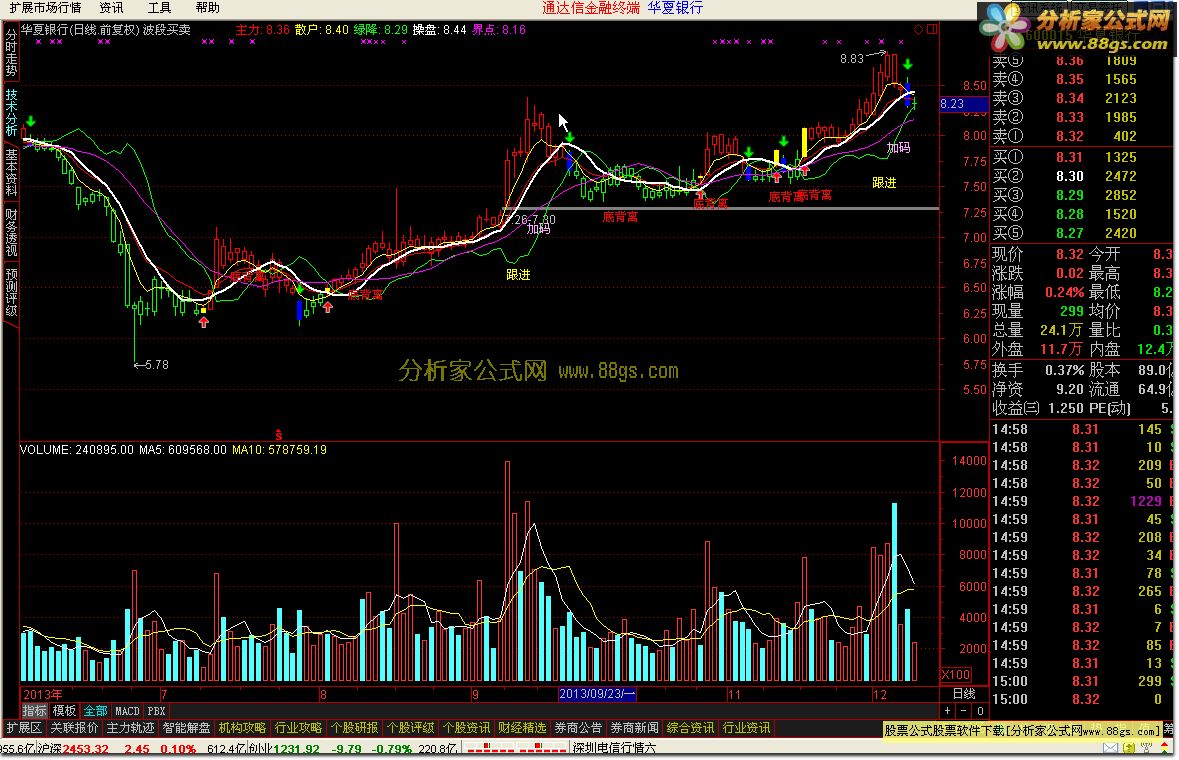1179x760 pixels.
Task: Click the 主力: 8.36 indicator label
Action: pyautogui.click(x=262, y=30)
